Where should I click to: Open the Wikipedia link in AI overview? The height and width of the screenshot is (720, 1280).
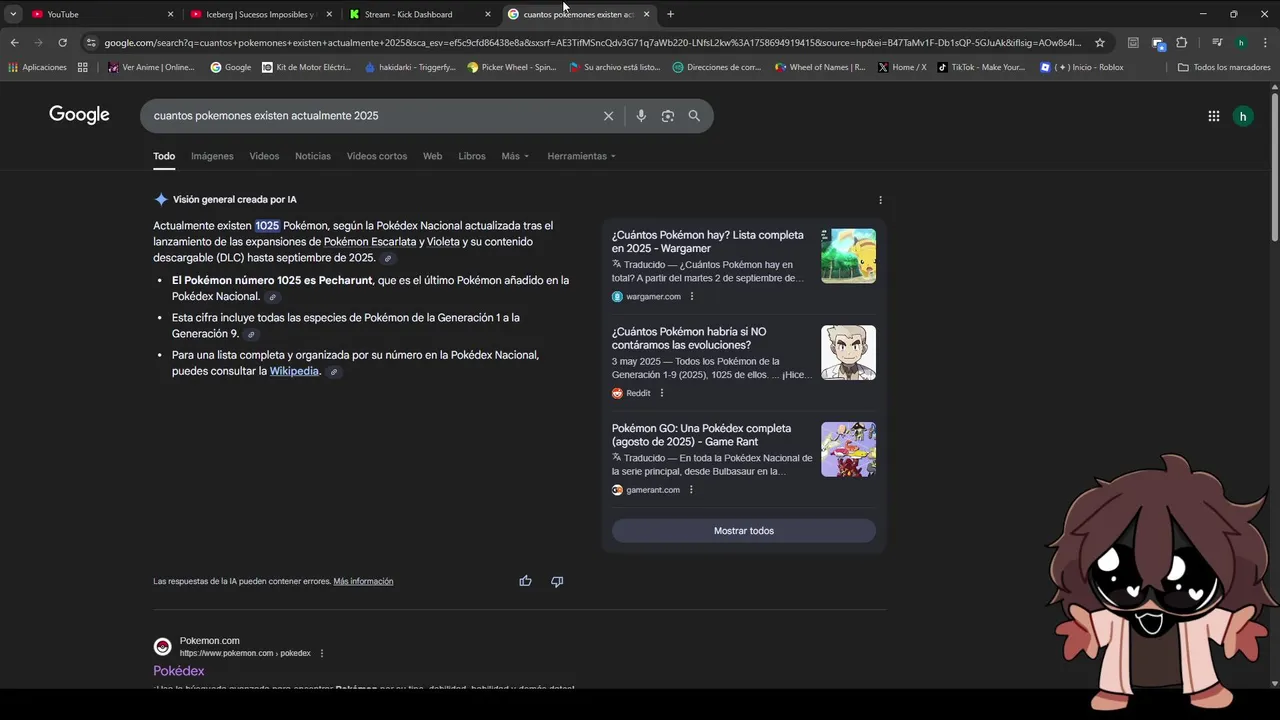point(294,371)
